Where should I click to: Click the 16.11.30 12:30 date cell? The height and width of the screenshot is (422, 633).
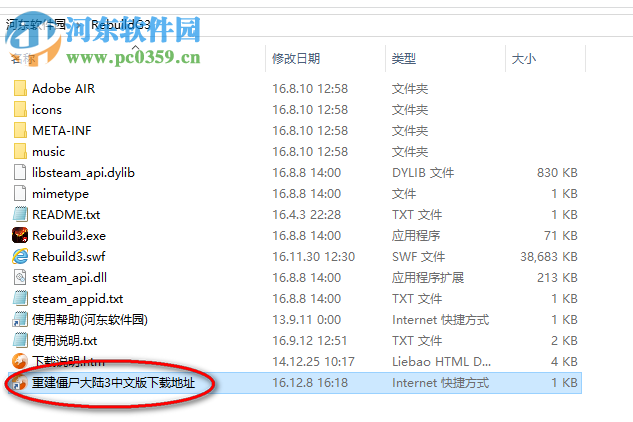(314, 256)
